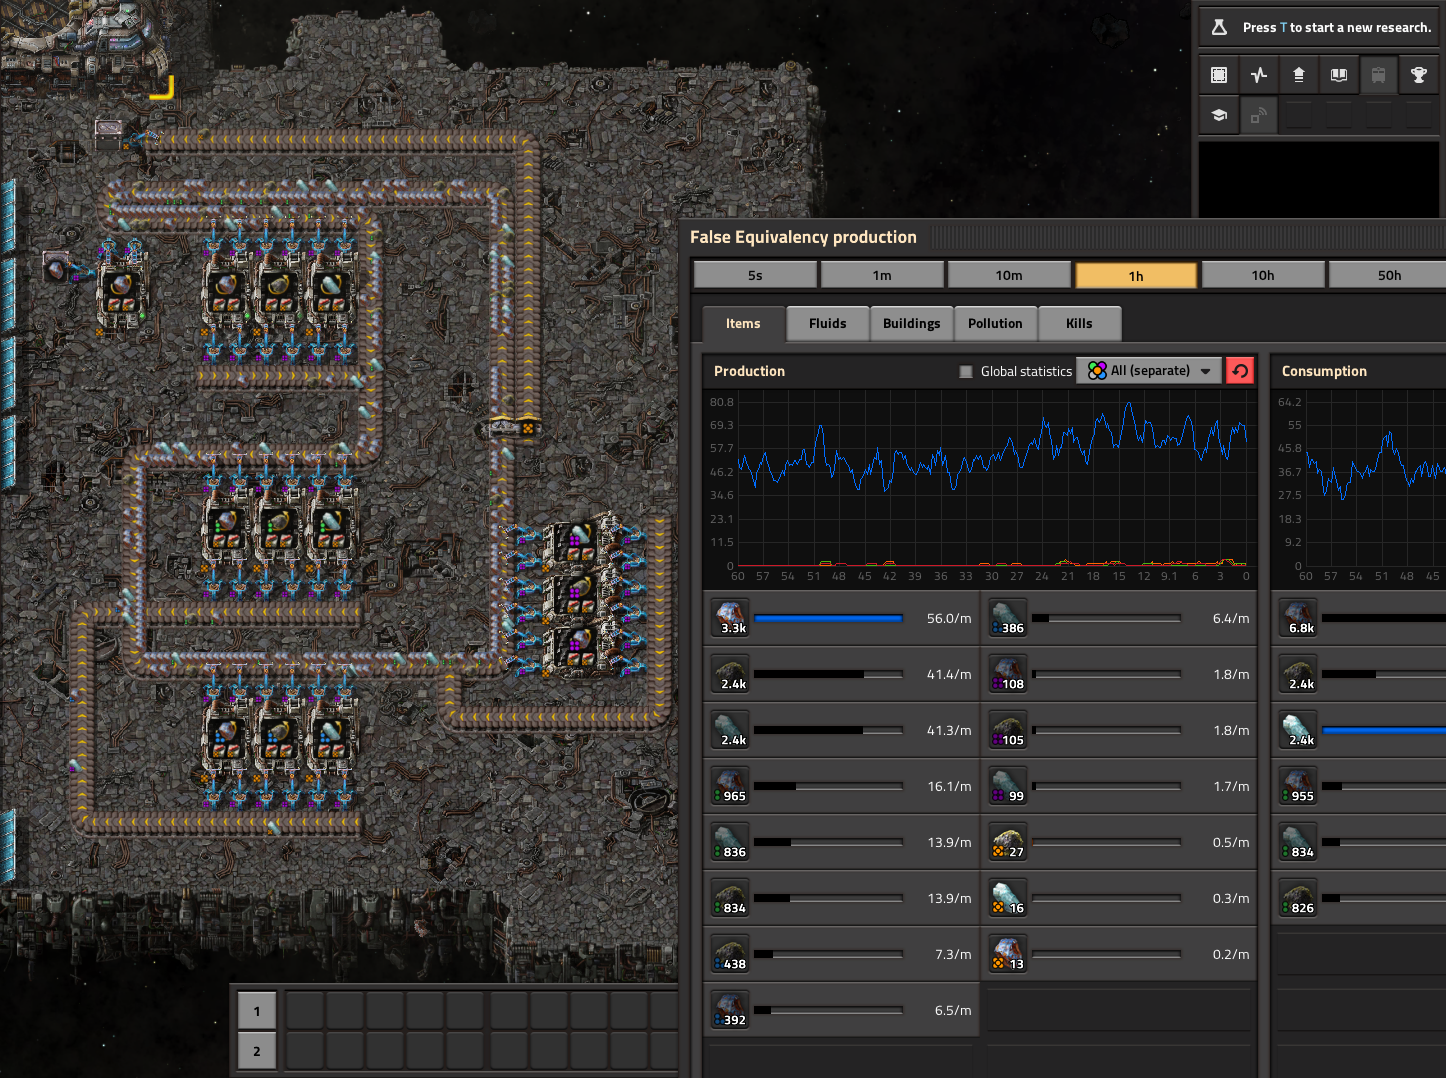Switch to the Fluids tab

point(828,323)
